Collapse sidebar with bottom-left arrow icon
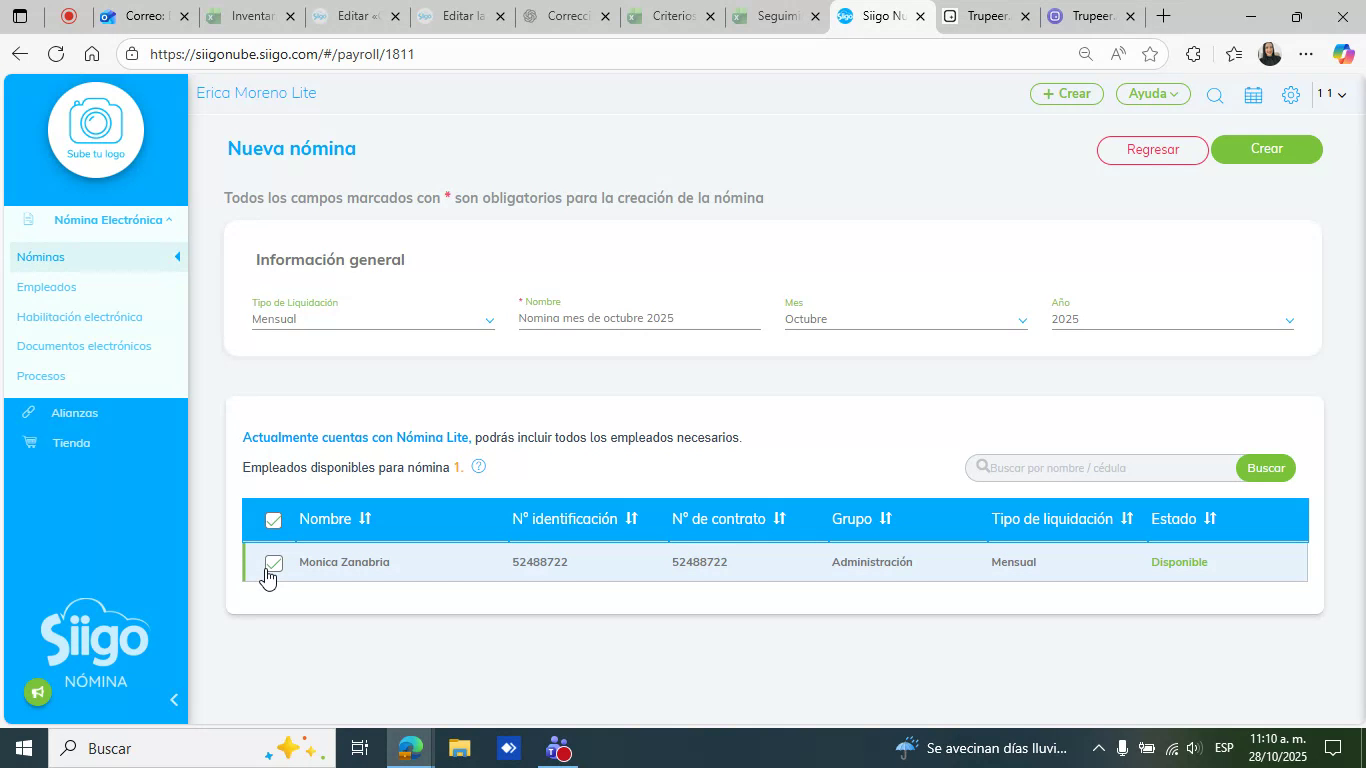1366x768 pixels. click(x=174, y=700)
